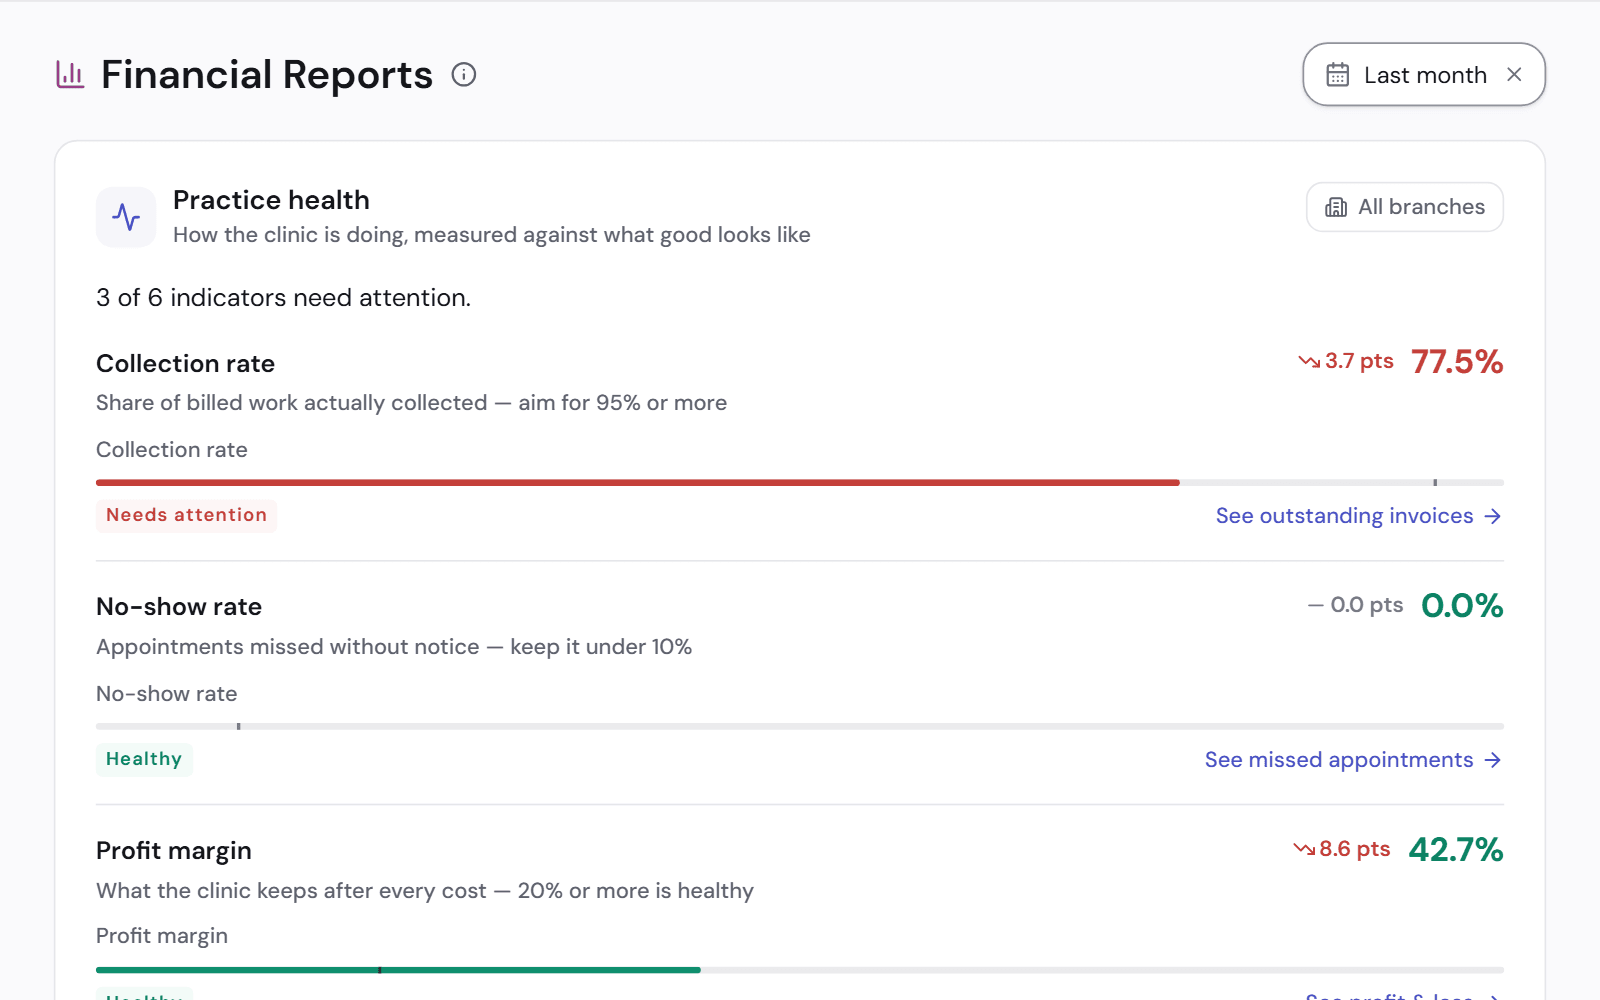
Task: Follow the See missed appointments link
Action: [x=1354, y=760]
